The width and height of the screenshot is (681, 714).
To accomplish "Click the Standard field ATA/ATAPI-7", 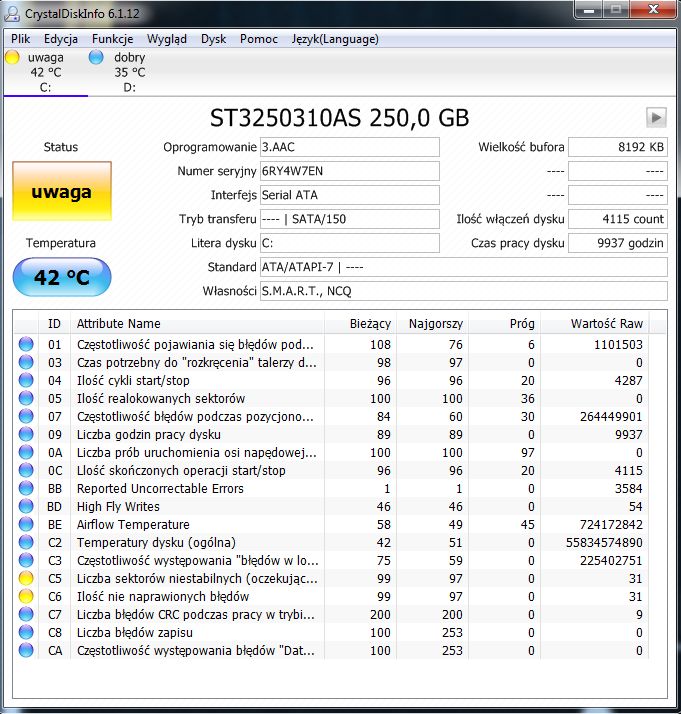I will click(464, 267).
